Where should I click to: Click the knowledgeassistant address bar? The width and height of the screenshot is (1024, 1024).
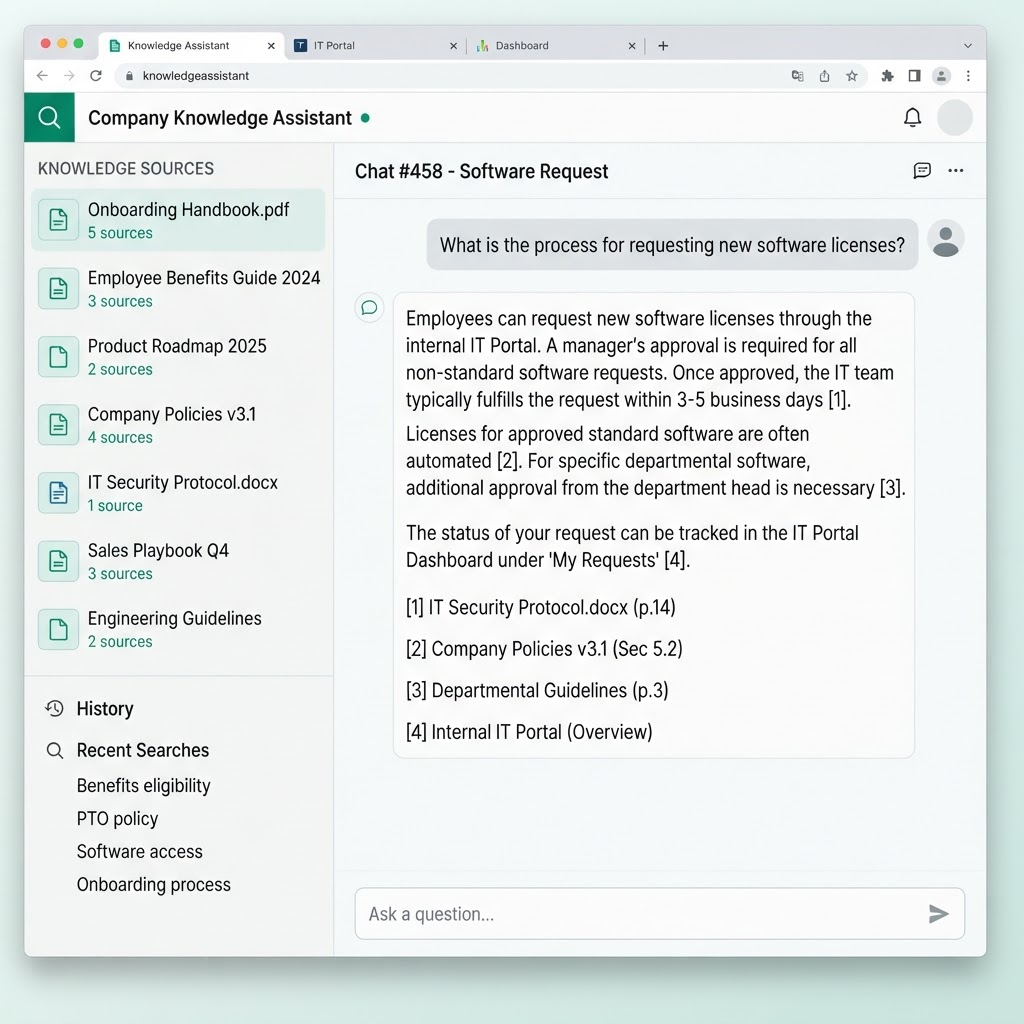(x=490, y=76)
